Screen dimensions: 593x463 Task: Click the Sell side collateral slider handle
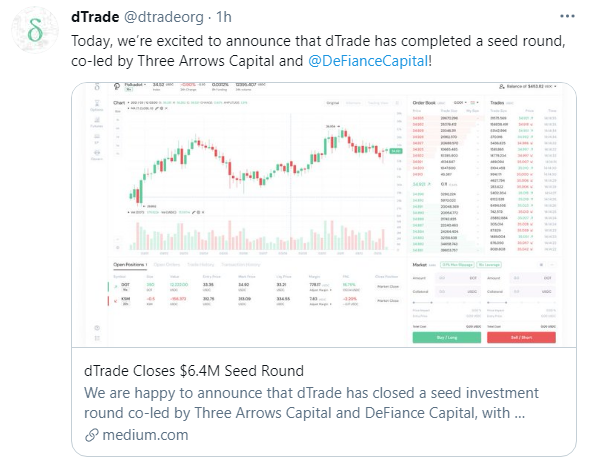point(506,303)
